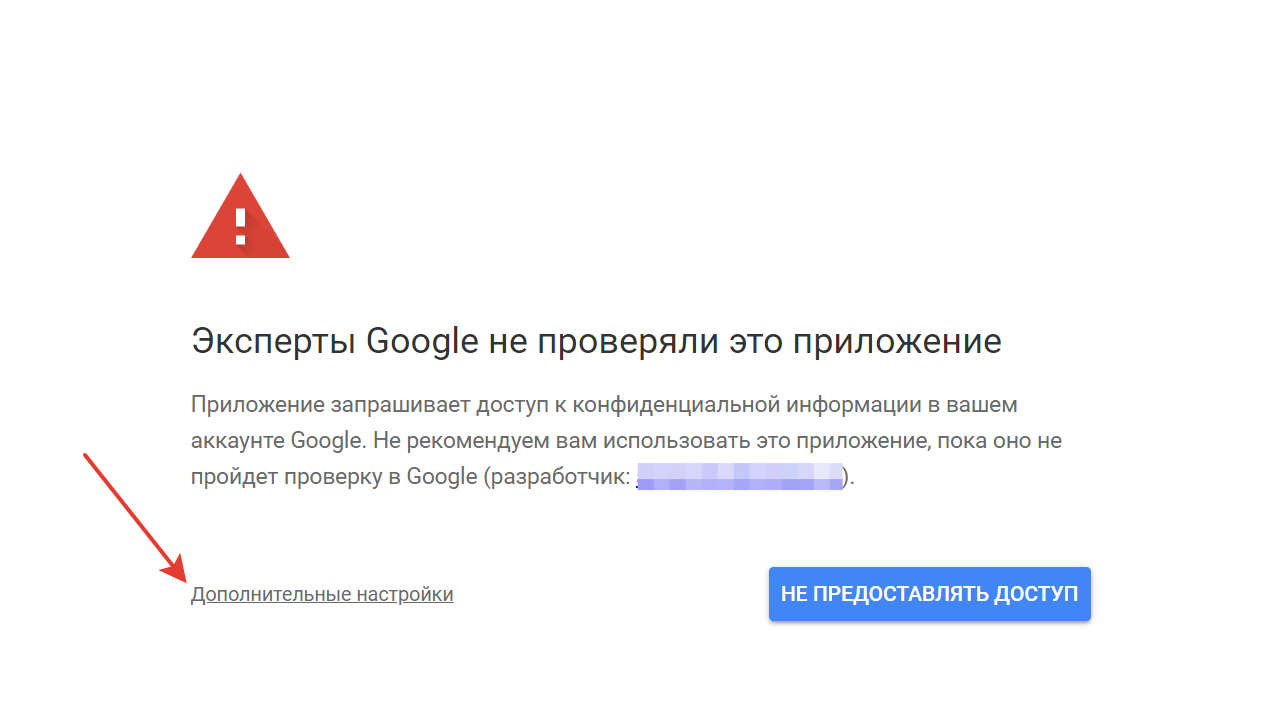Click the phrase пройдет проверку in the text
This screenshot has height=720, width=1280.
[285, 477]
